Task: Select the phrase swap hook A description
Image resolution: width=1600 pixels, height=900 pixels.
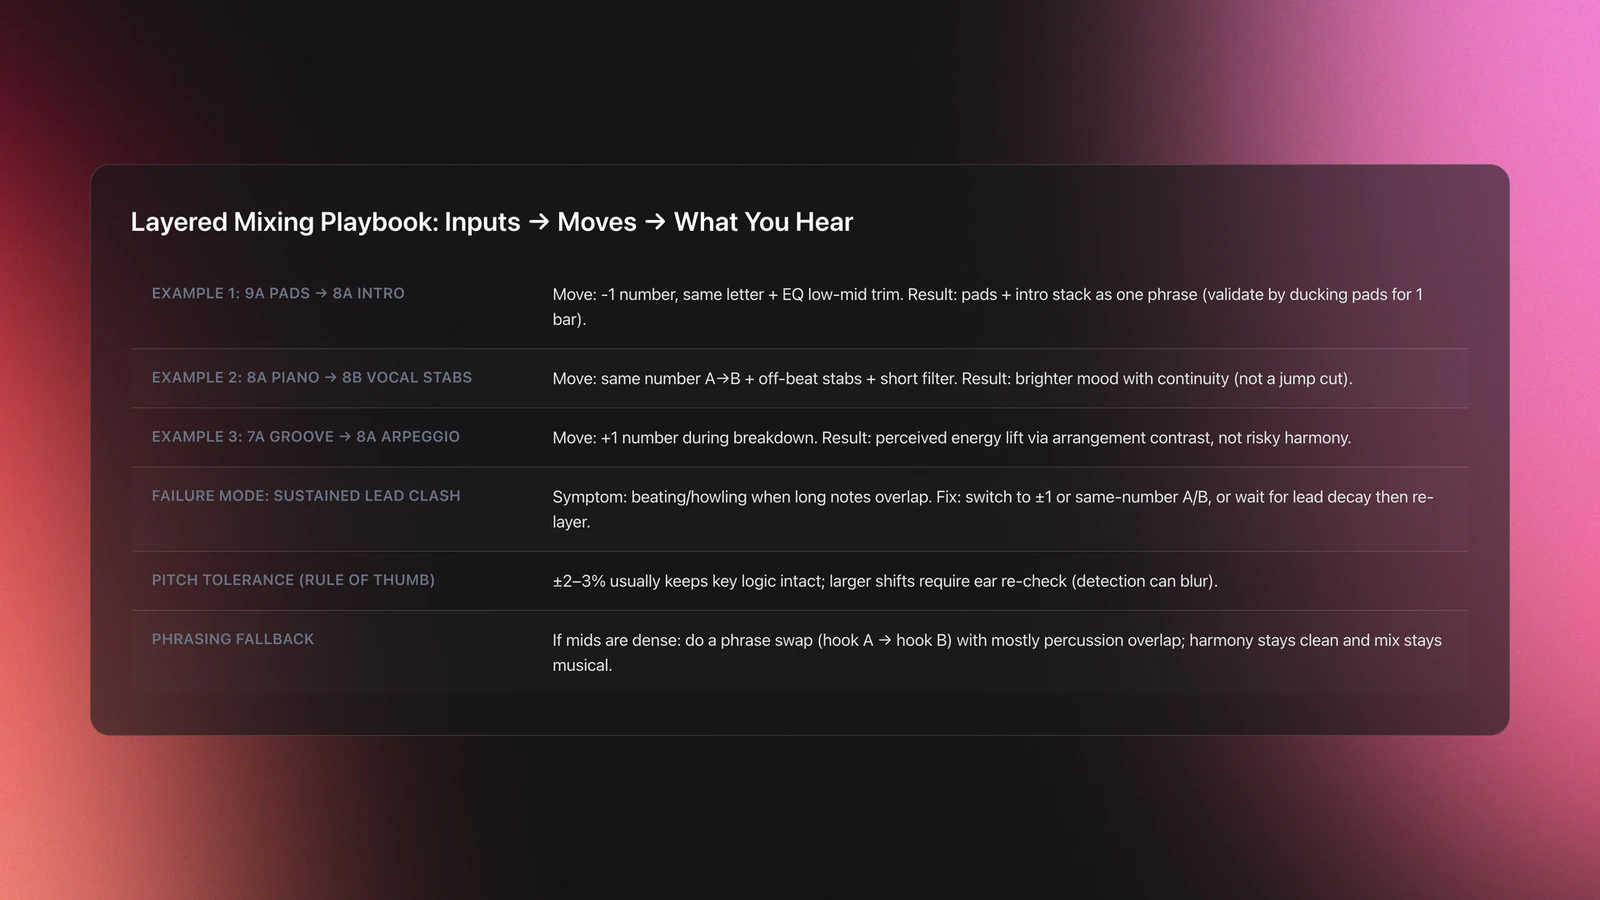Action: [997, 652]
